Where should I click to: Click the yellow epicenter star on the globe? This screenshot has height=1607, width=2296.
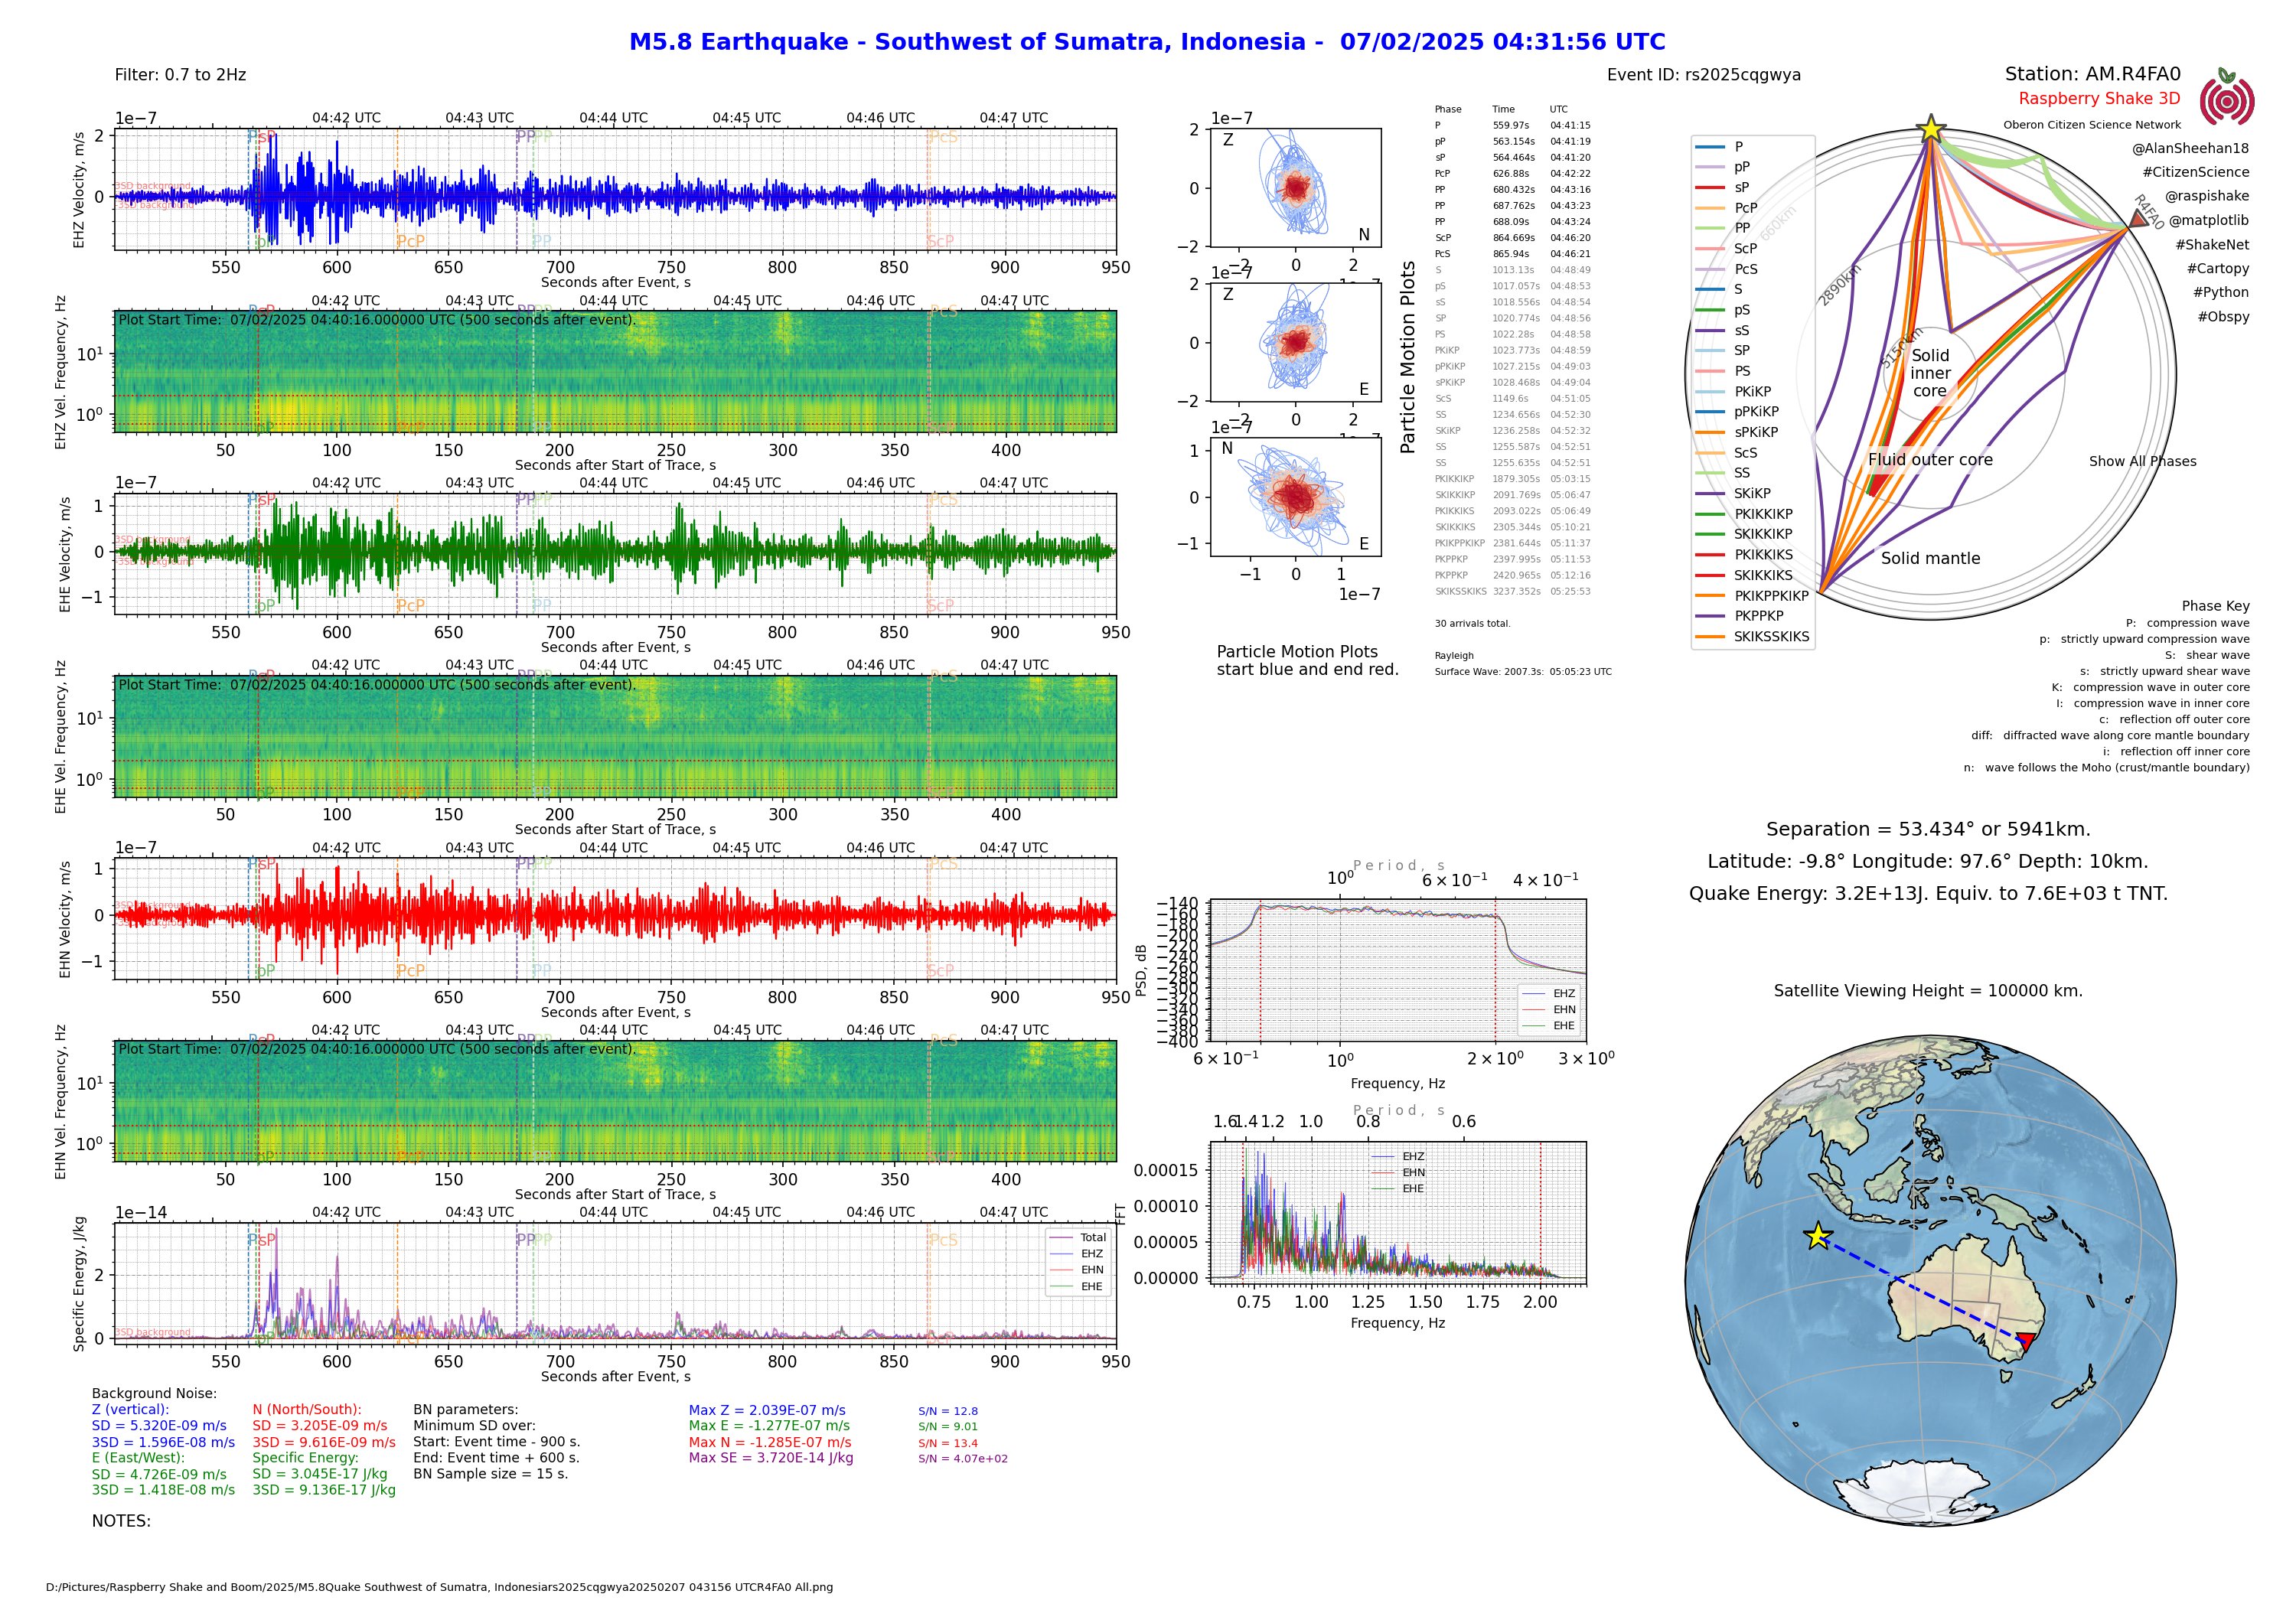pyautogui.click(x=1818, y=1237)
